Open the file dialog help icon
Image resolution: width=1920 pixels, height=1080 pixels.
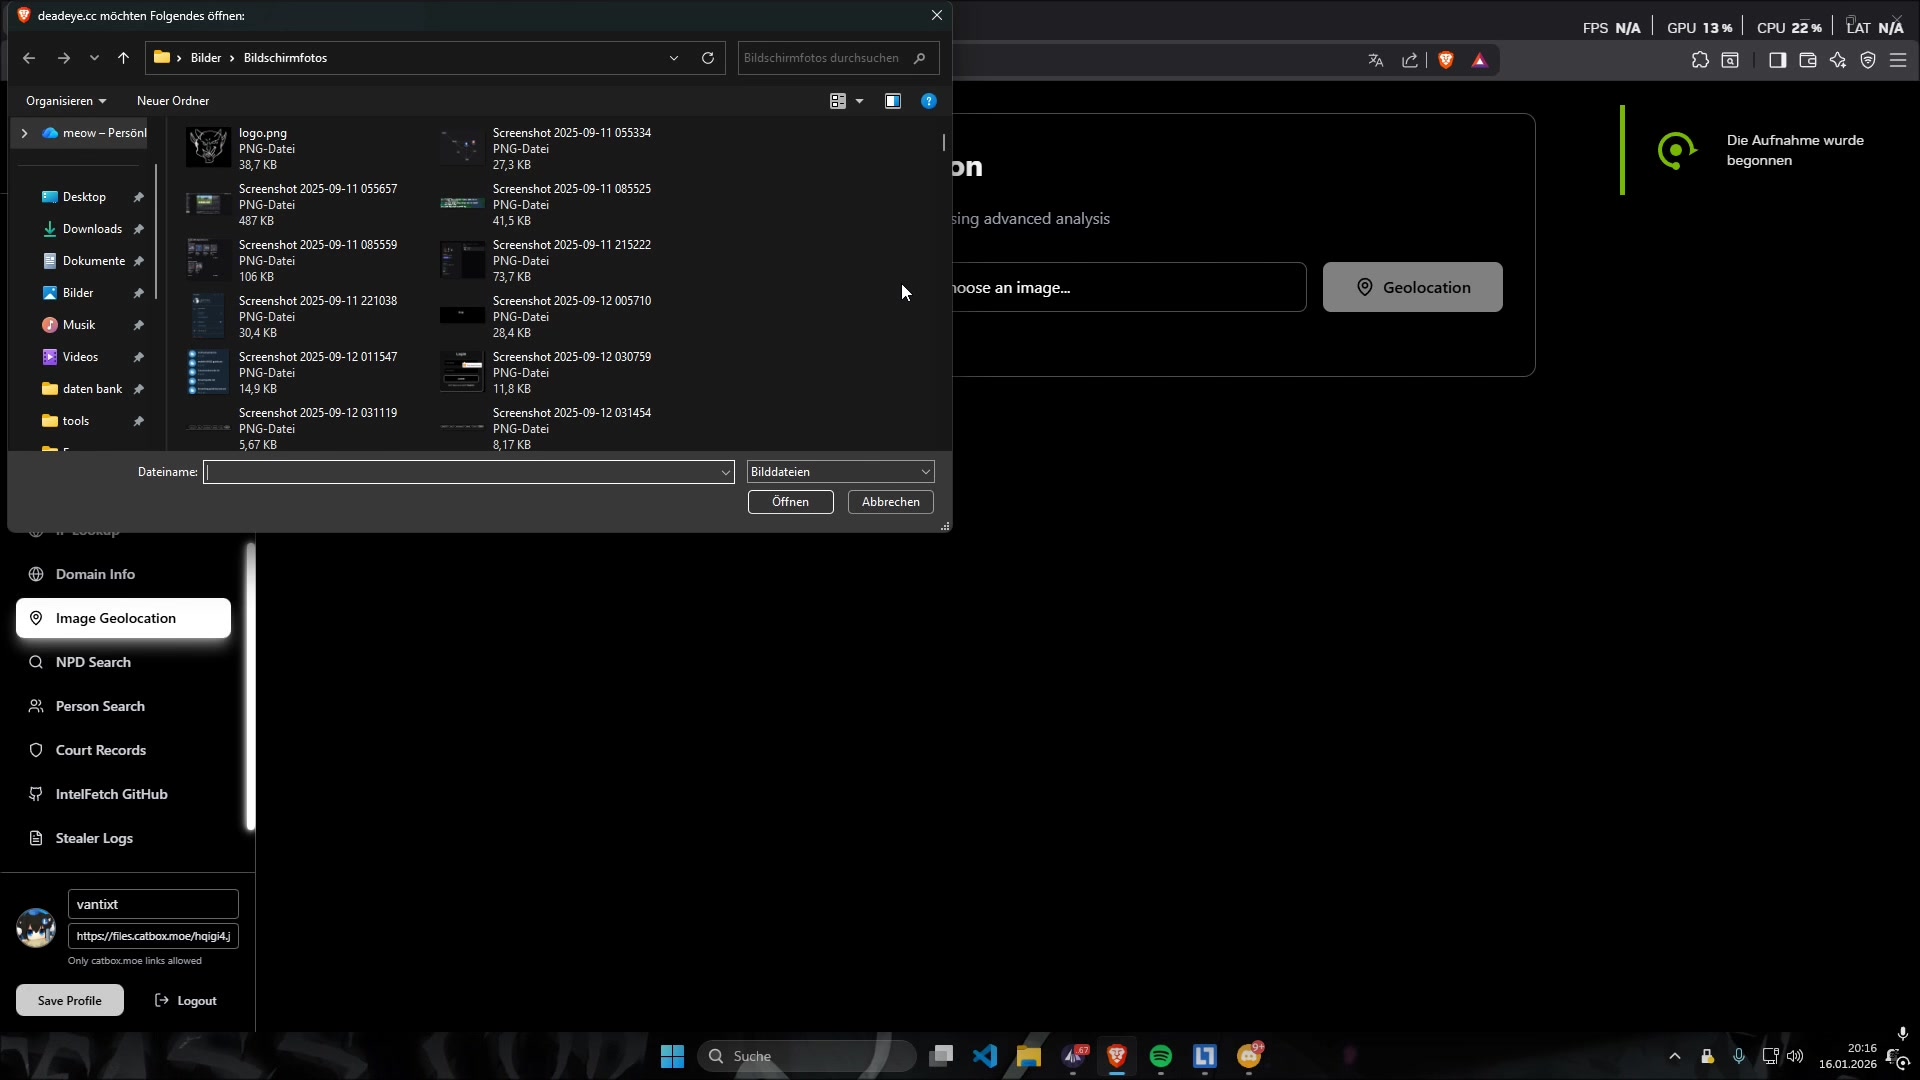tap(929, 101)
